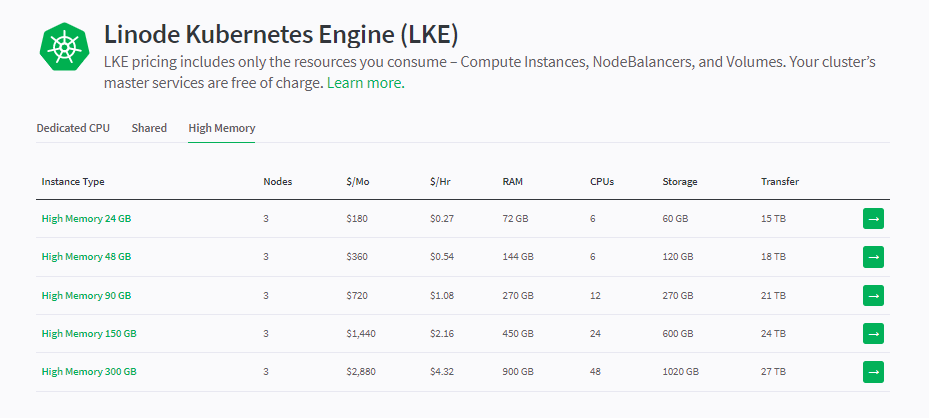Click the 24 TB transfer value
Viewport: 929px width, 418px height.
774,333
